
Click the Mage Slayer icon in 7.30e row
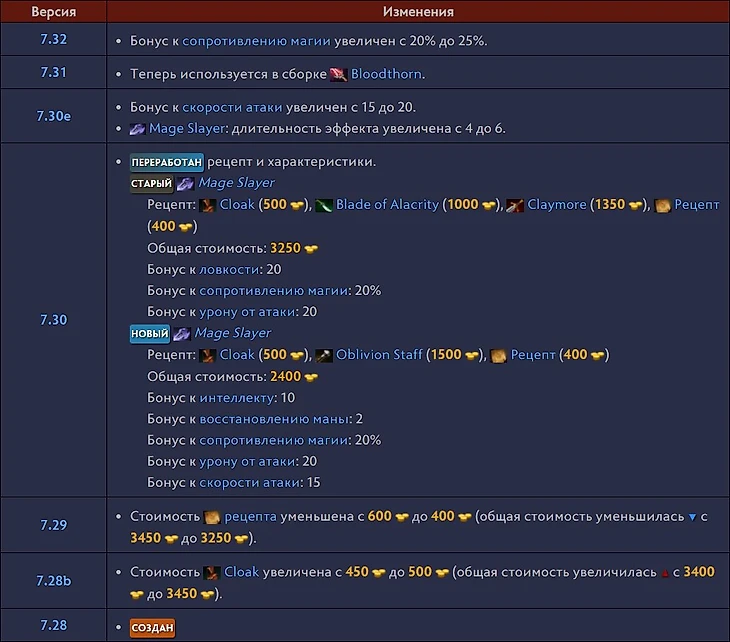click(138, 129)
